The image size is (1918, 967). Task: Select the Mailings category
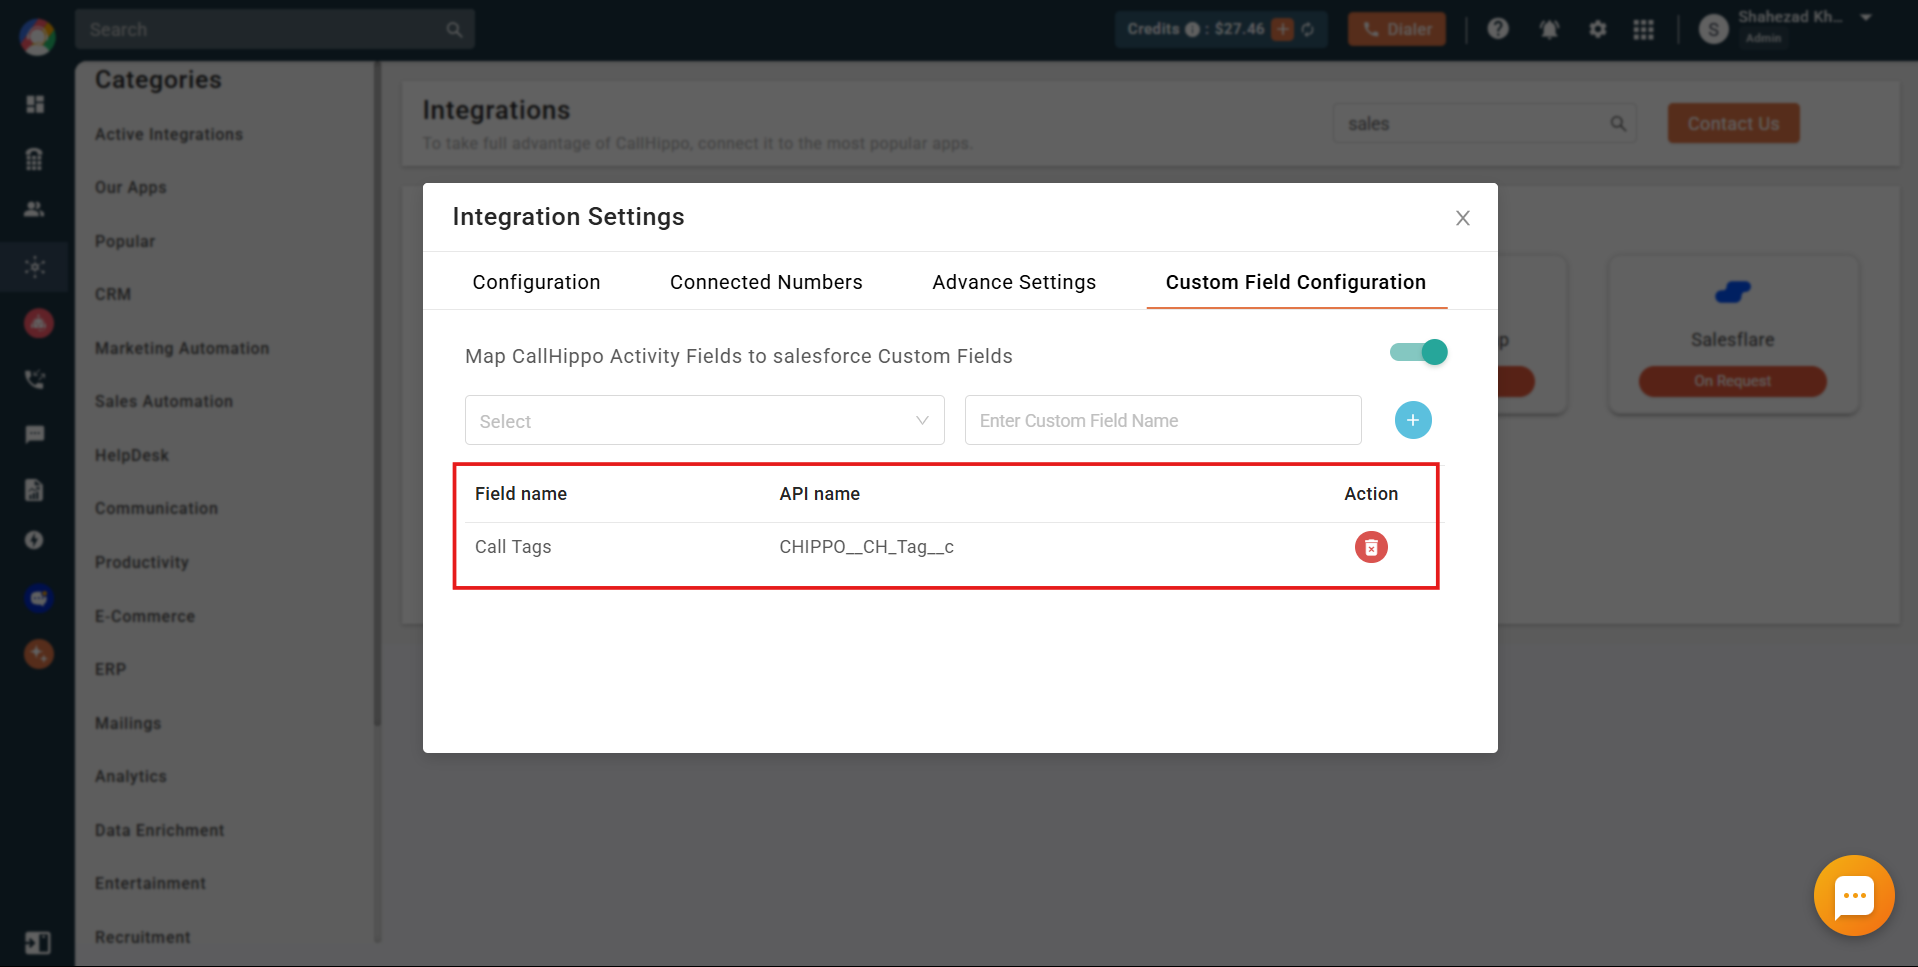(x=128, y=723)
